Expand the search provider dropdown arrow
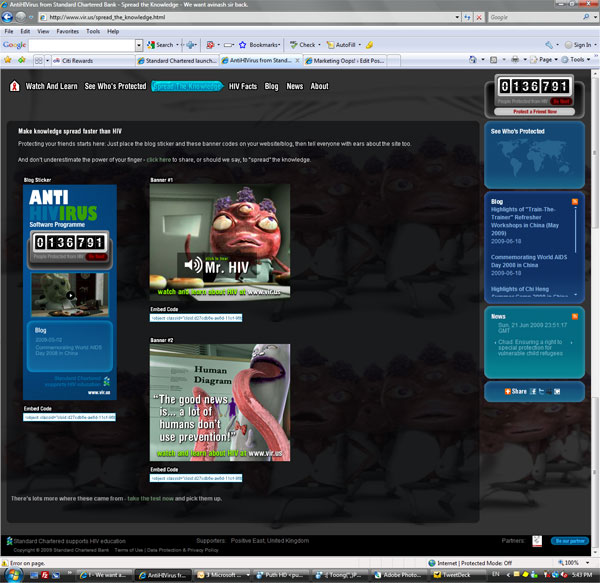This screenshot has height=583, width=600. click(595, 17)
